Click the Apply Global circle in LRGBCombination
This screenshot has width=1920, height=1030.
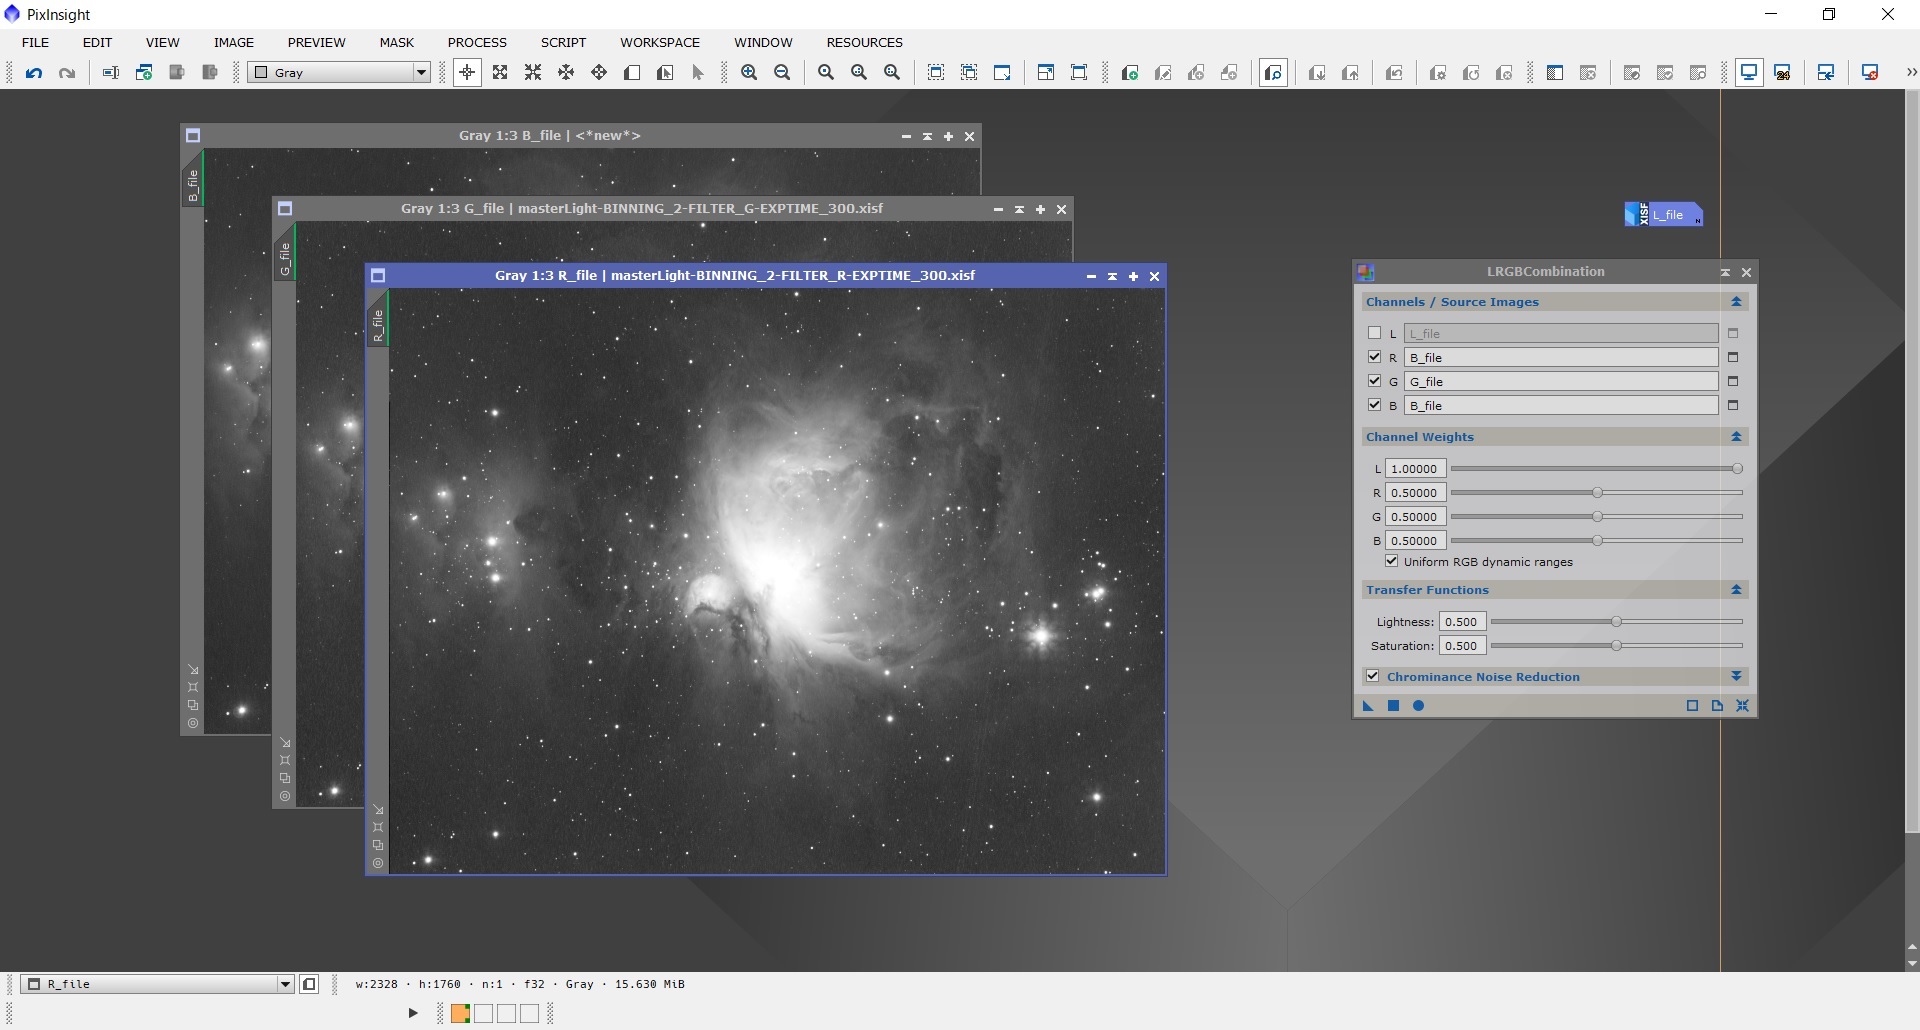point(1418,706)
